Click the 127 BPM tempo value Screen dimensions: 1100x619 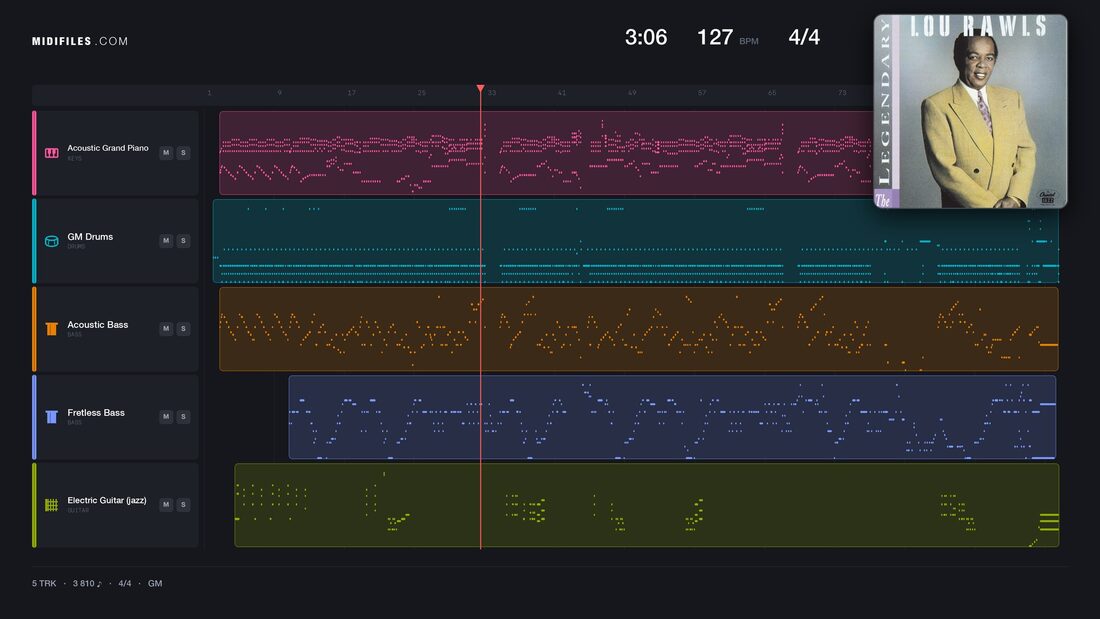pos(715,37)
